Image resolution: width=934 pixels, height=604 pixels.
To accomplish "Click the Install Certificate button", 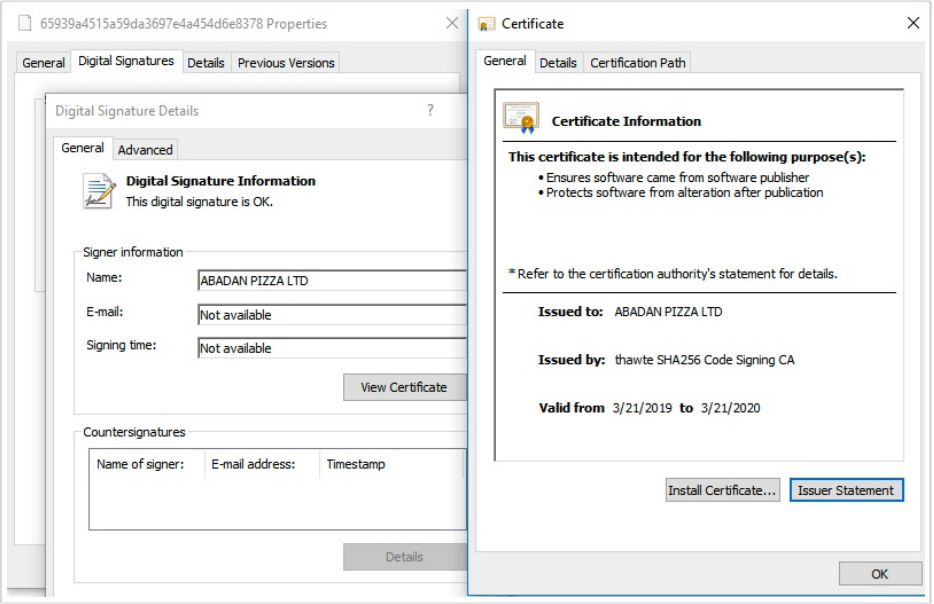I will [722, 490].
